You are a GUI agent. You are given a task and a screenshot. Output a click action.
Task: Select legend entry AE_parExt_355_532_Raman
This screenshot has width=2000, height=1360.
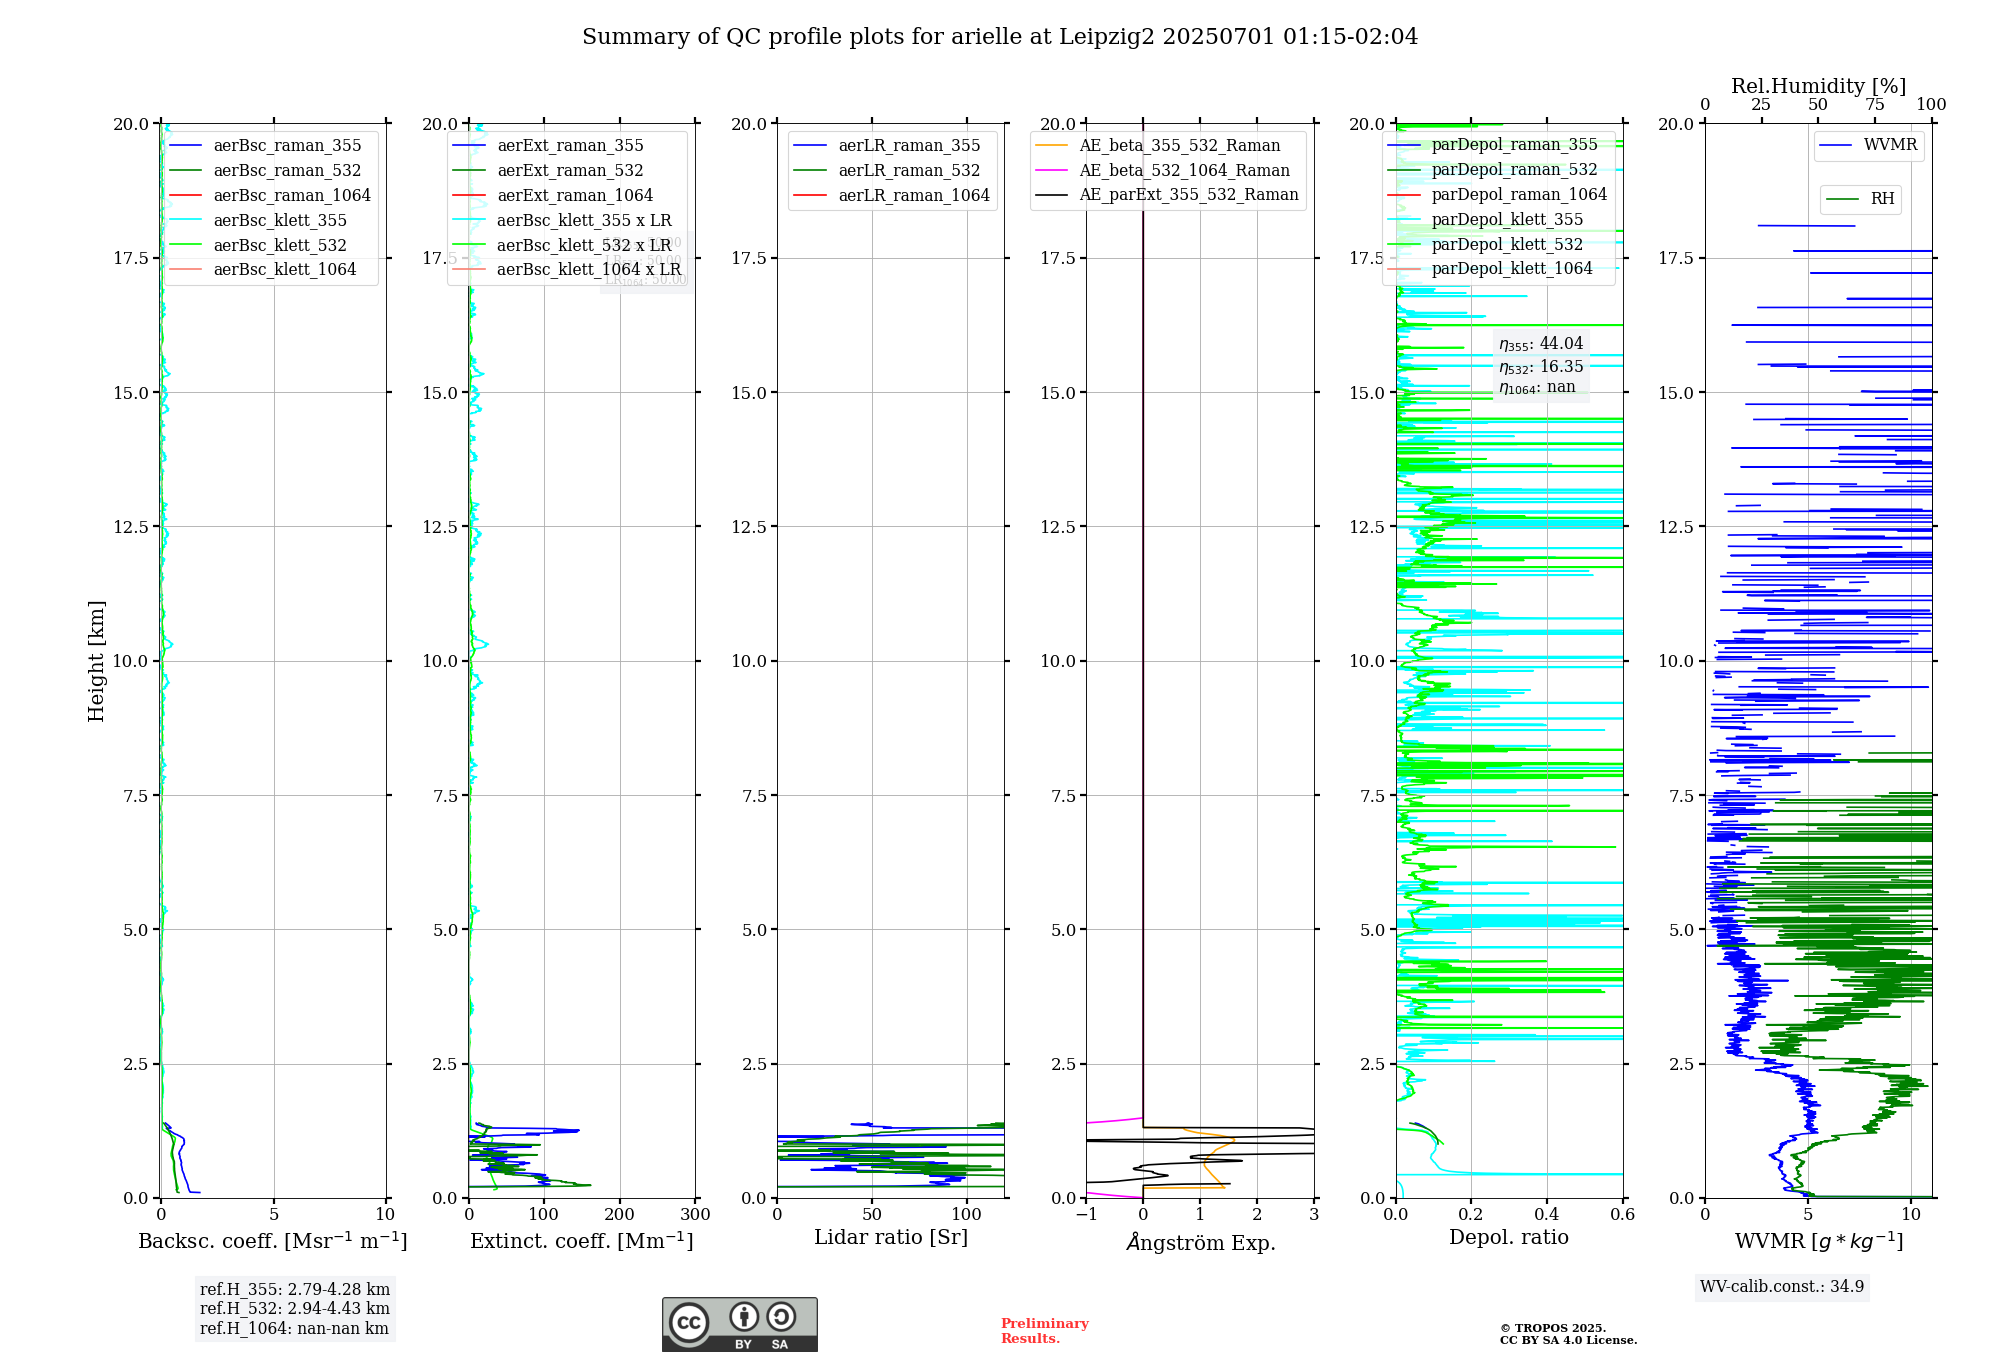1189,195
